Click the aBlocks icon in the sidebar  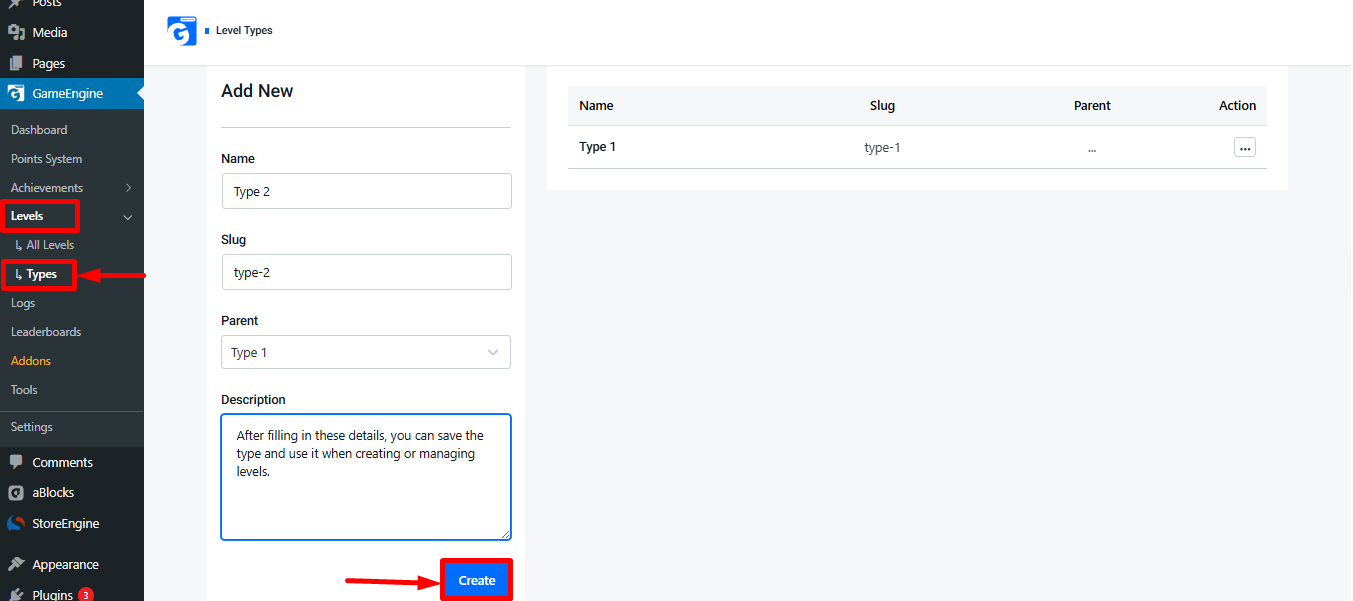16,493
